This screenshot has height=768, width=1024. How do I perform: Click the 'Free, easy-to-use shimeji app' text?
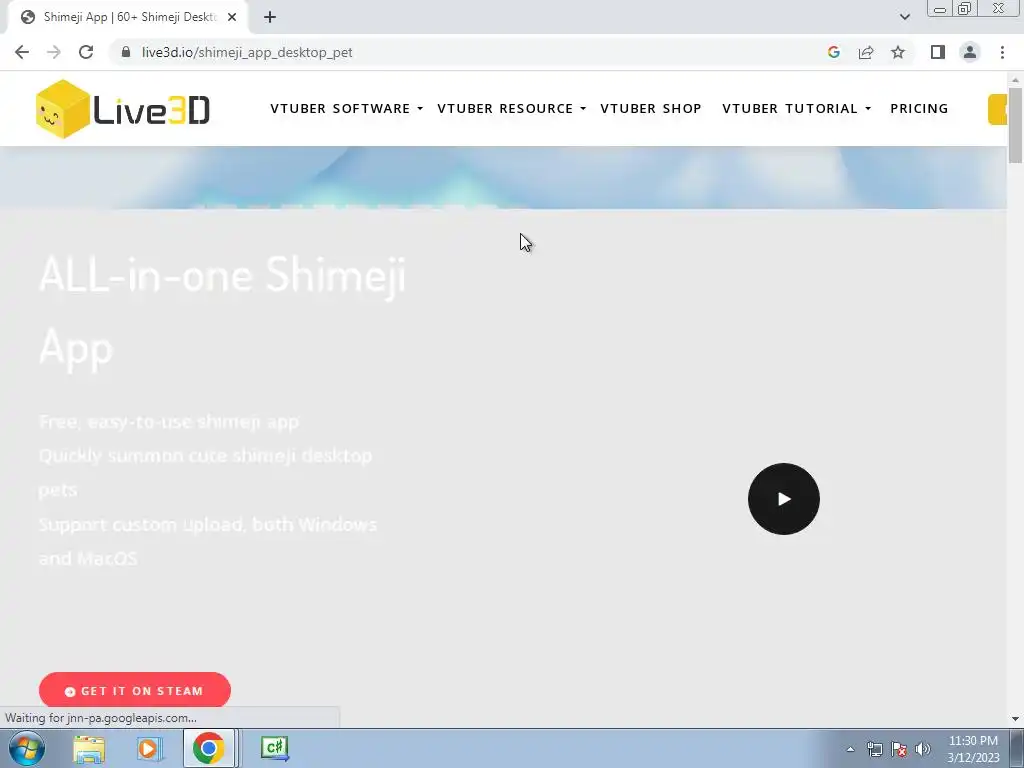[168, 422]
